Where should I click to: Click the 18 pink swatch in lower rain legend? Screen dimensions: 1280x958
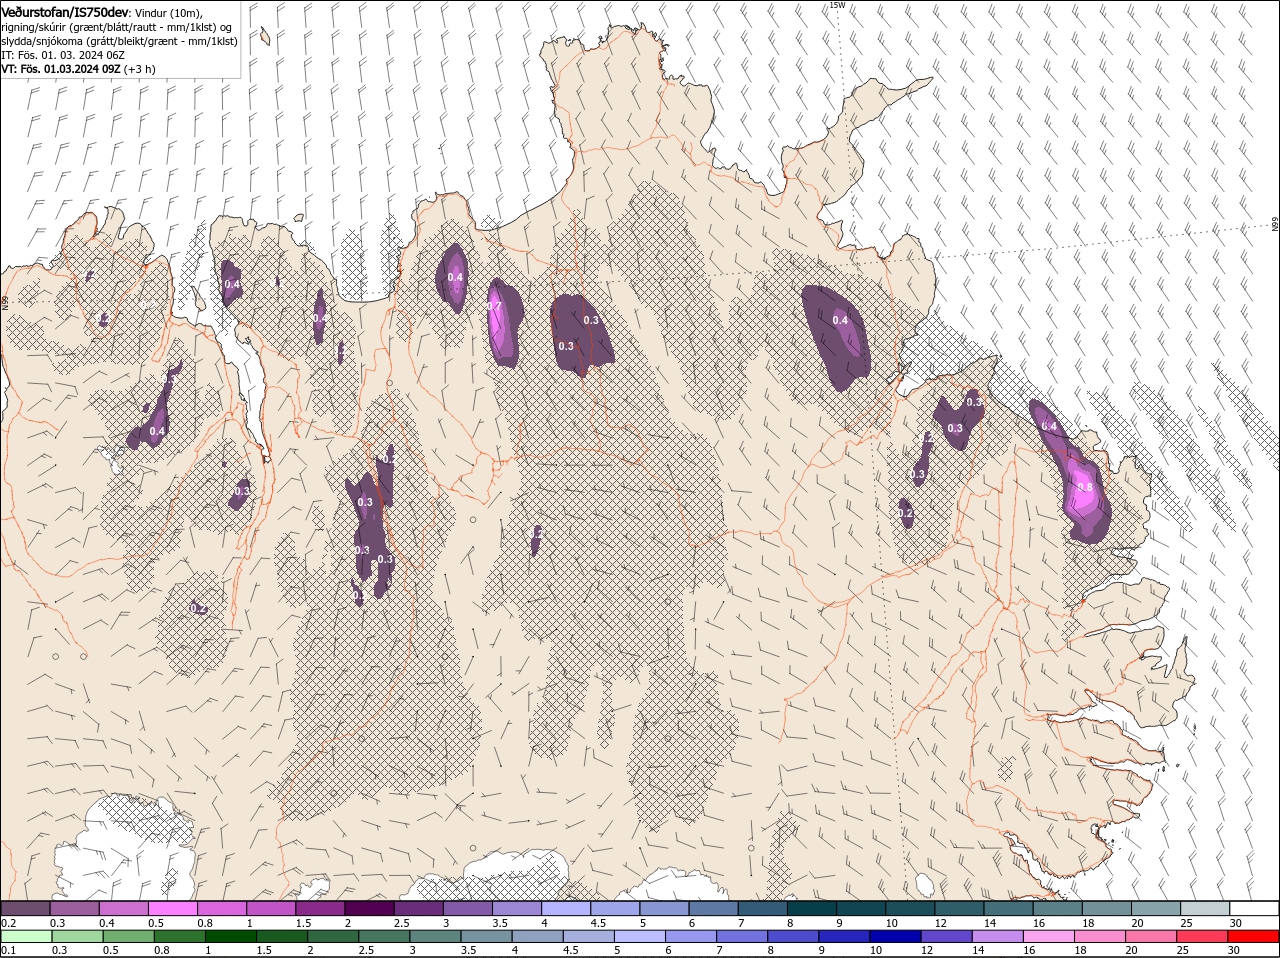point(1100,936)
